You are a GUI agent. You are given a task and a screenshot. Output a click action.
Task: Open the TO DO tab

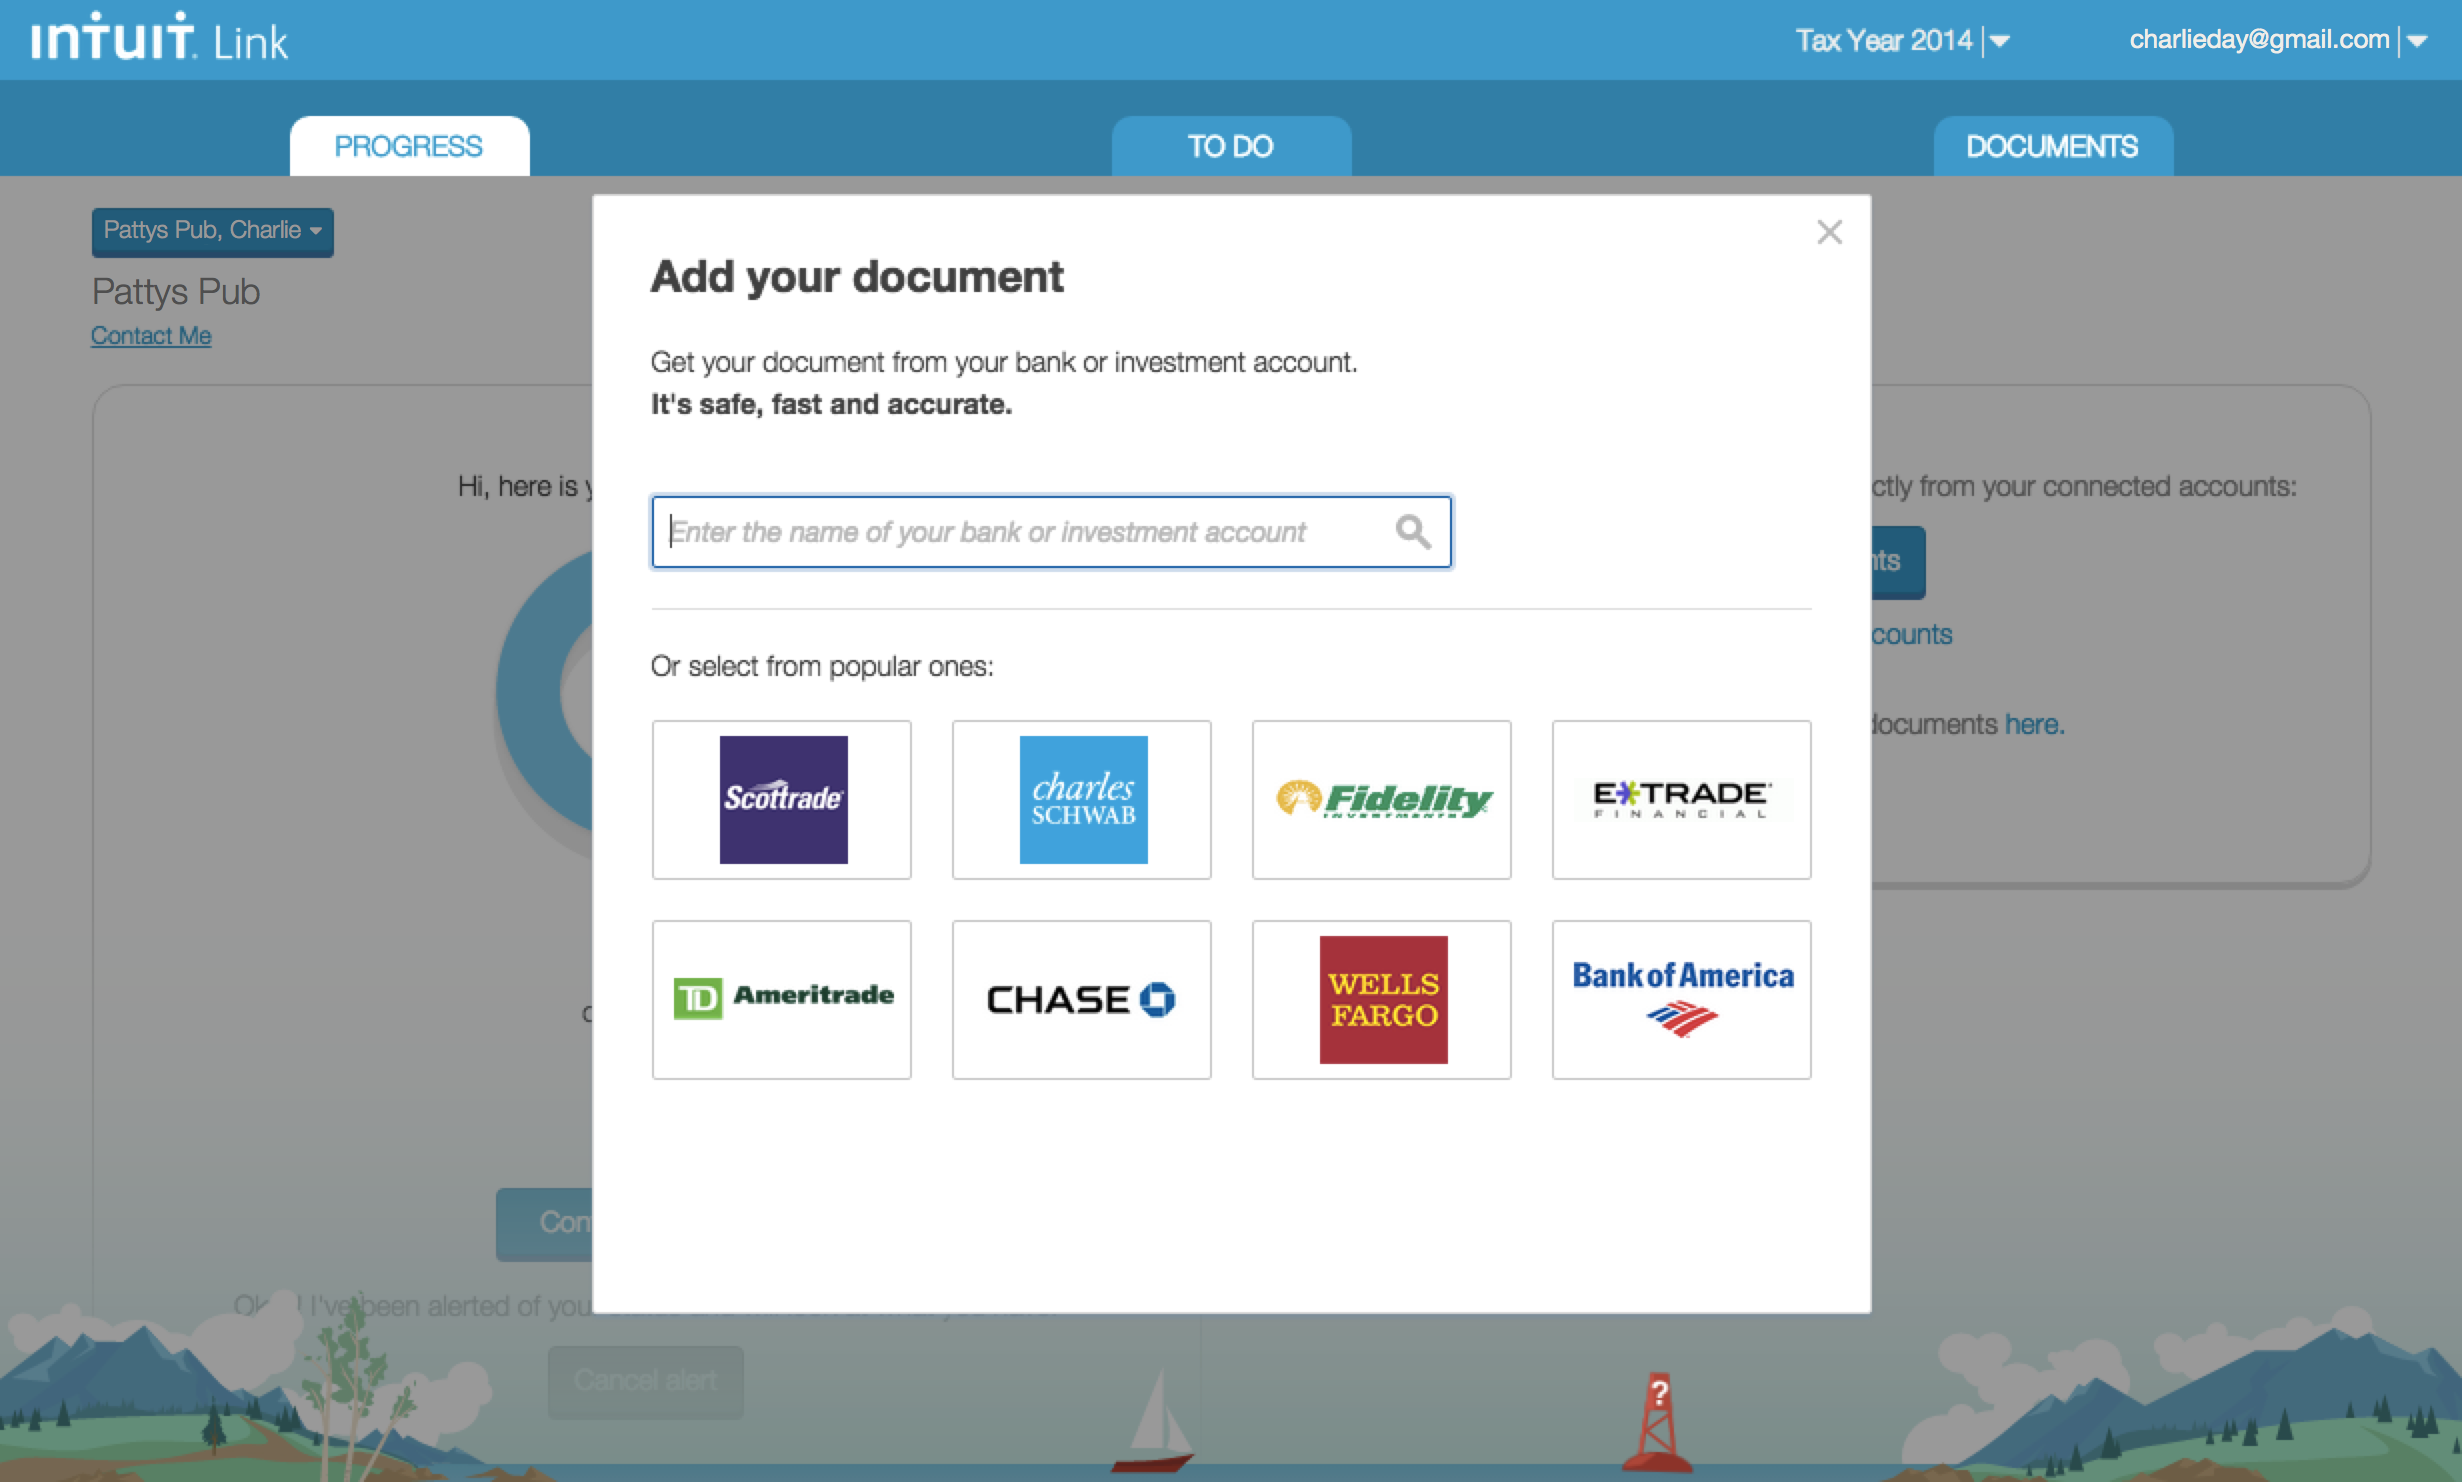(1231, 146)
